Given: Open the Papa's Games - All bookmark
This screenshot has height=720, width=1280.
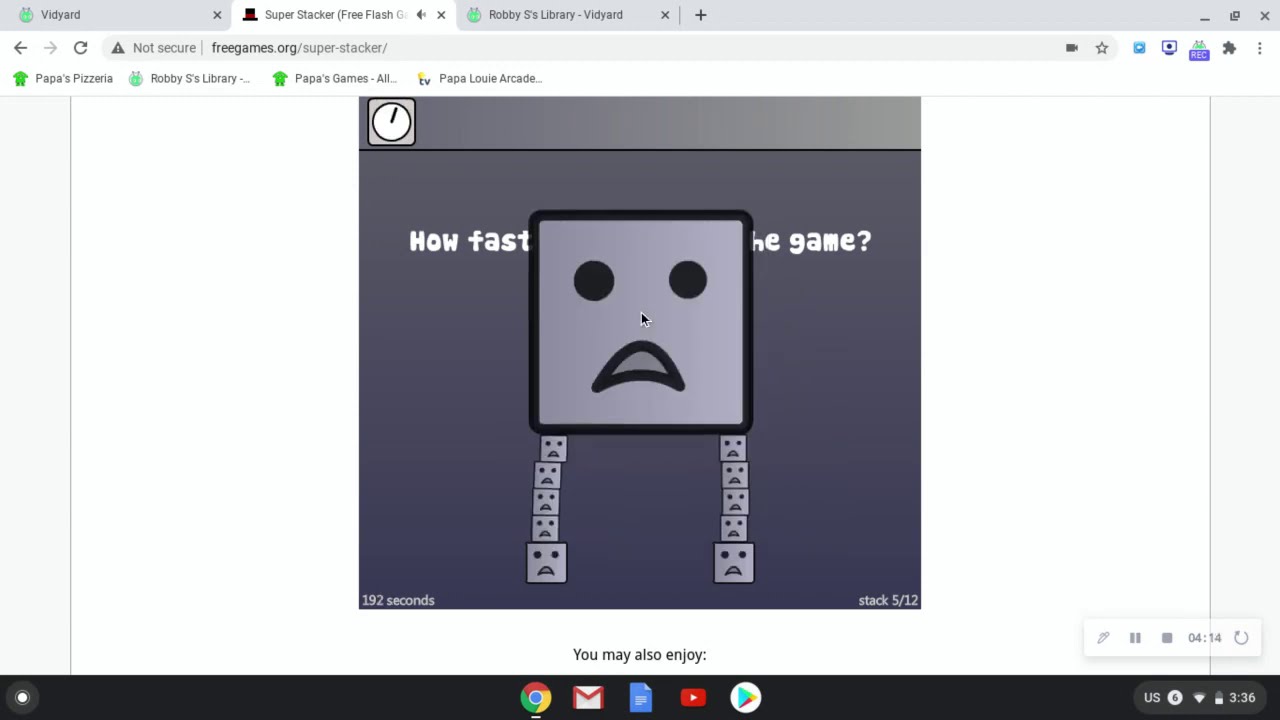Looking at the screenshot, I should 334,78.
